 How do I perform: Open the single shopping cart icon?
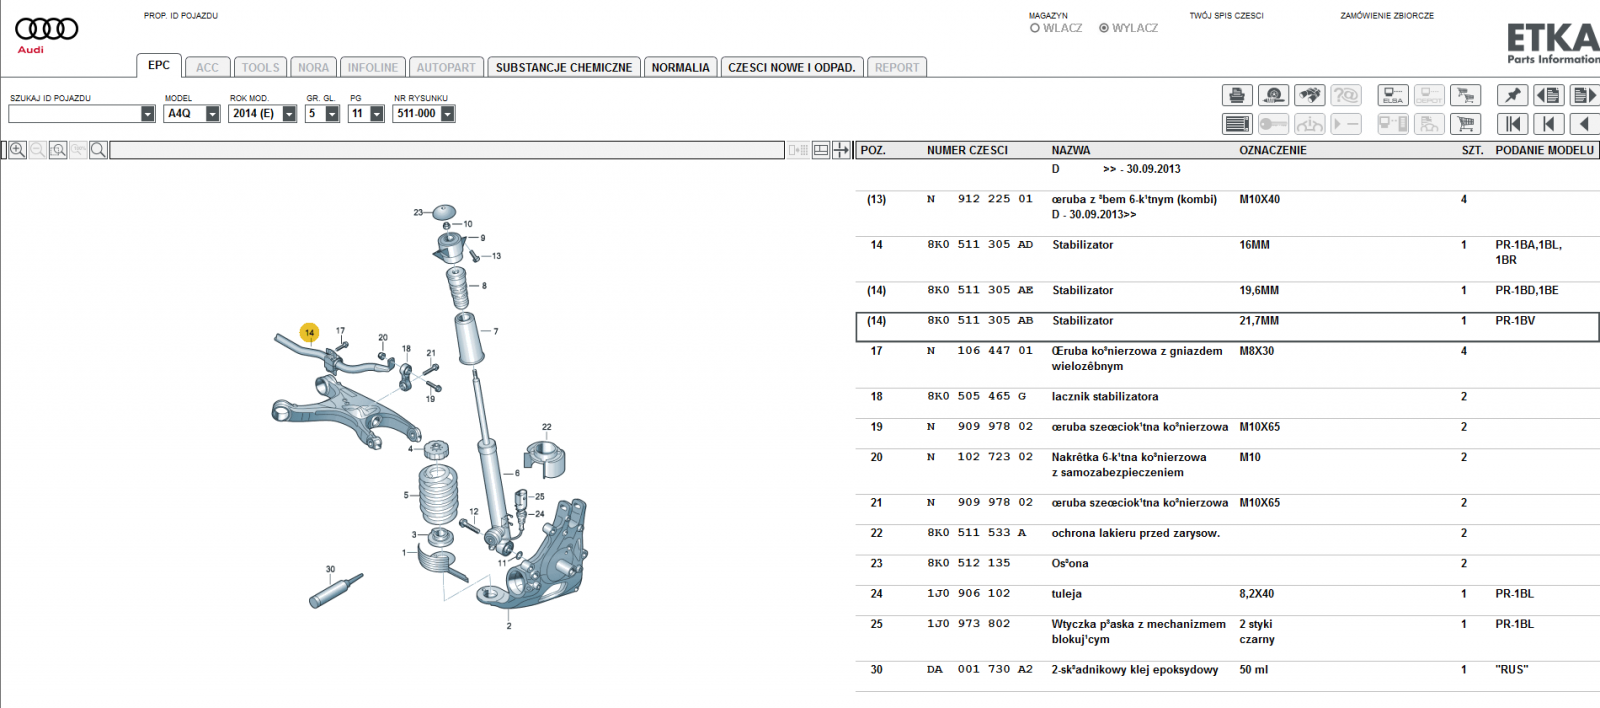(1465, 124)
